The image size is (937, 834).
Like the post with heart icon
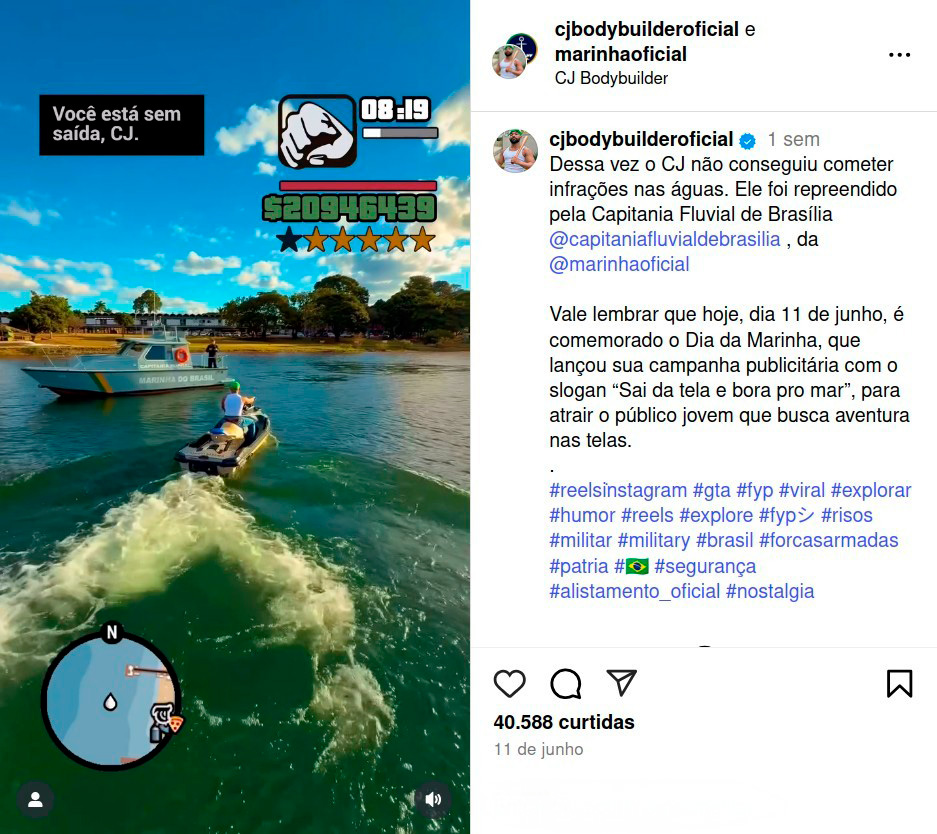509,683
